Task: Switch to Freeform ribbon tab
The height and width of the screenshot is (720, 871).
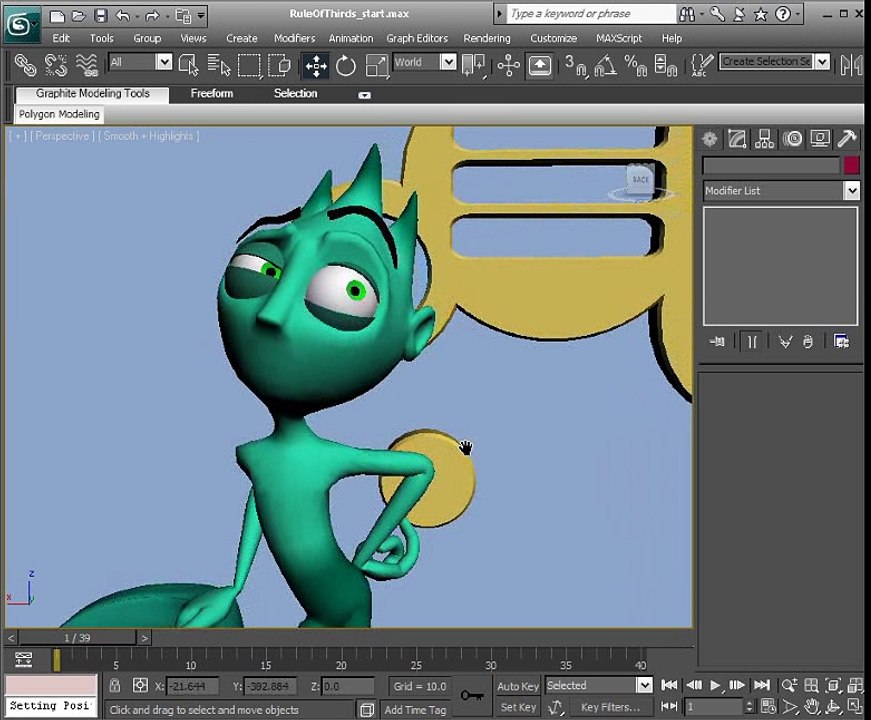Action: pyautogui.click(x=212, y=93)
